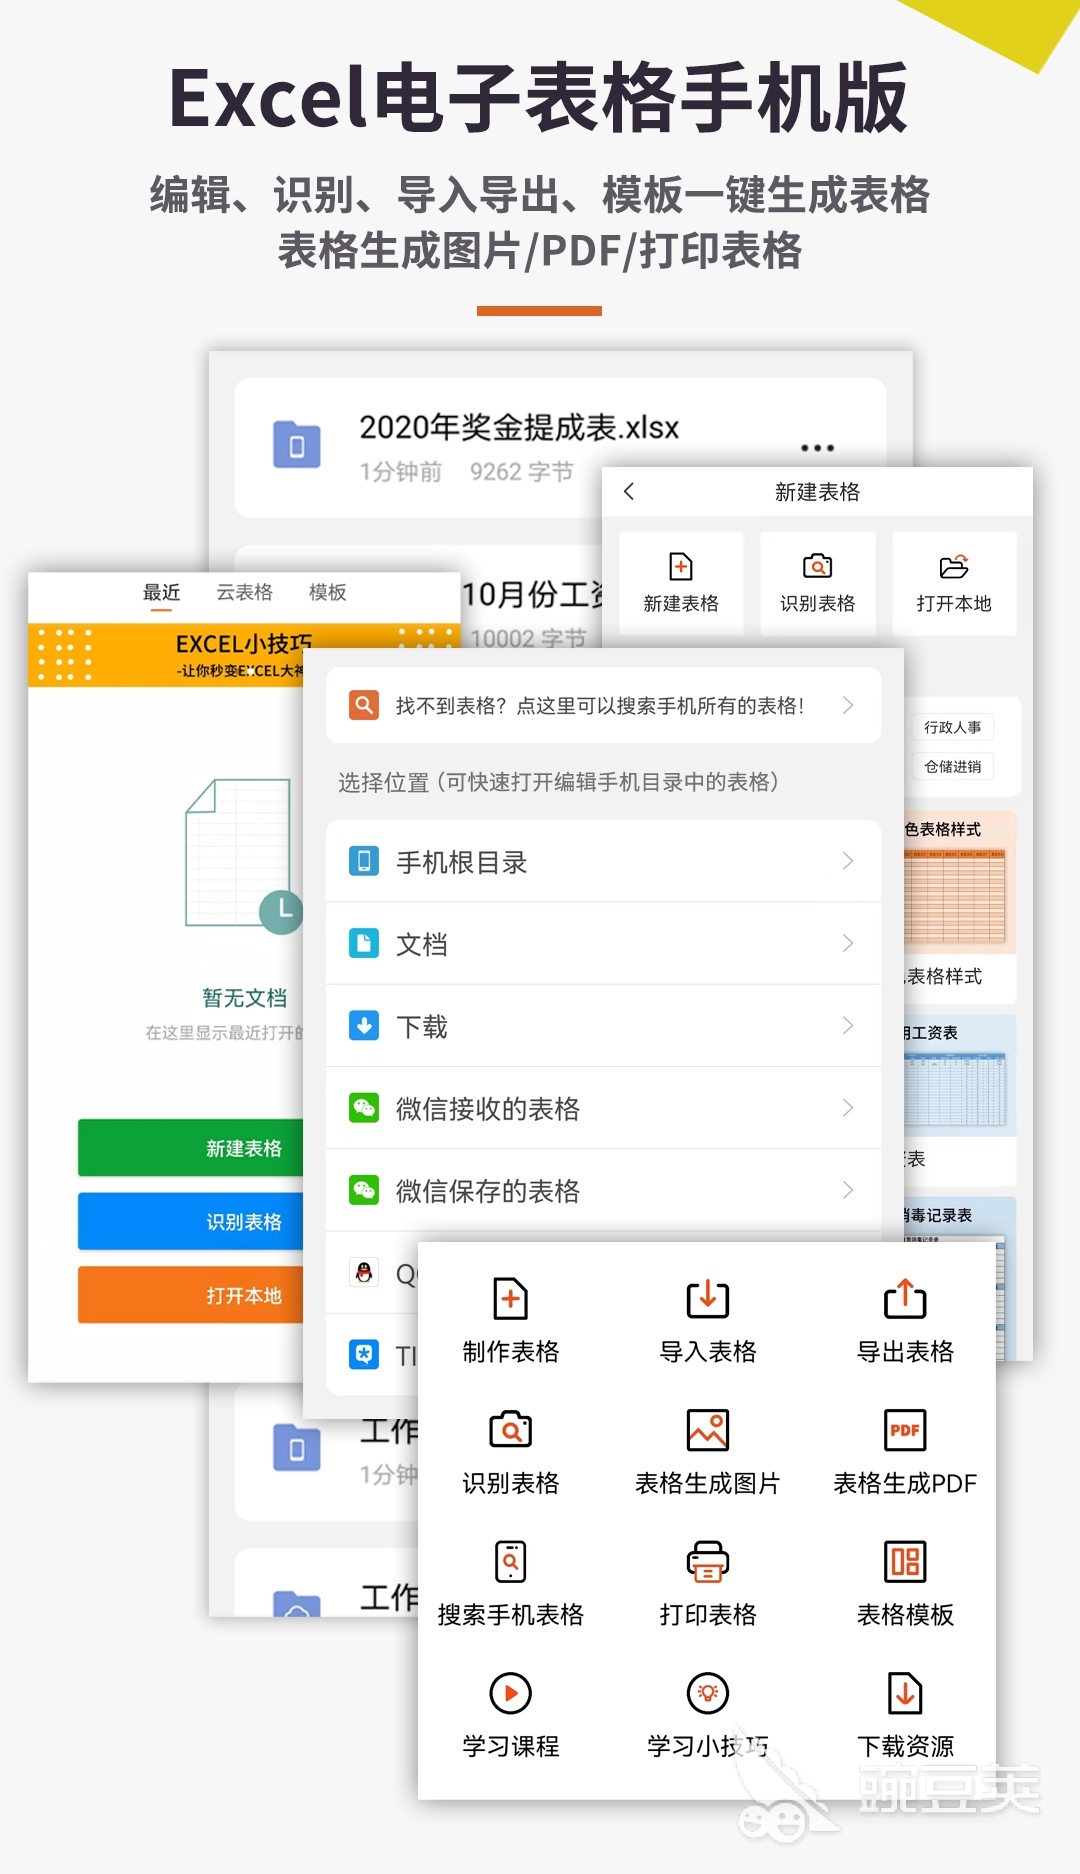Select the 仓储进销 category tag
The height and width of the screenshot is (1874, 1080).
953,767
